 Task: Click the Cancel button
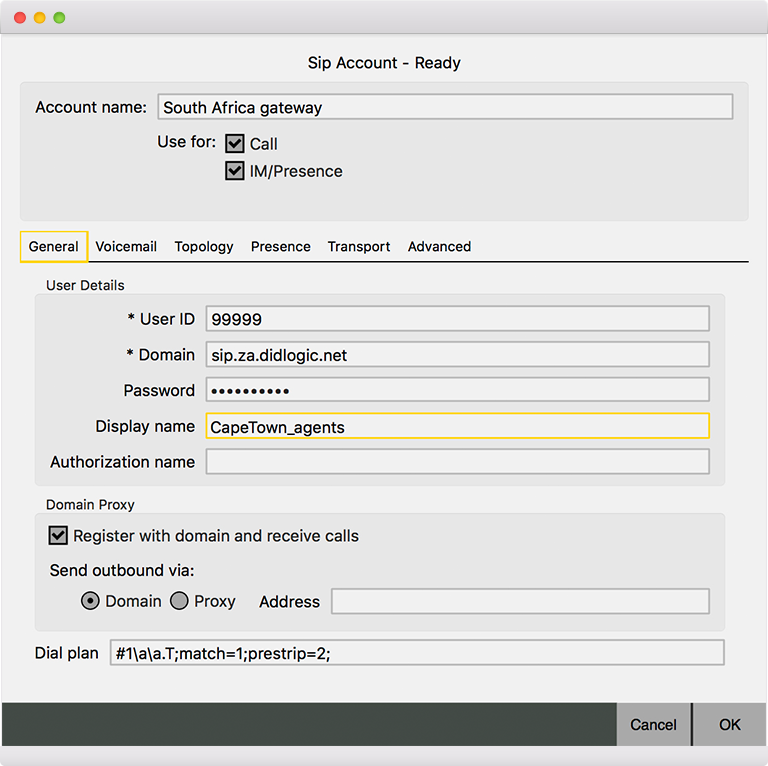(x=653, y=724)
